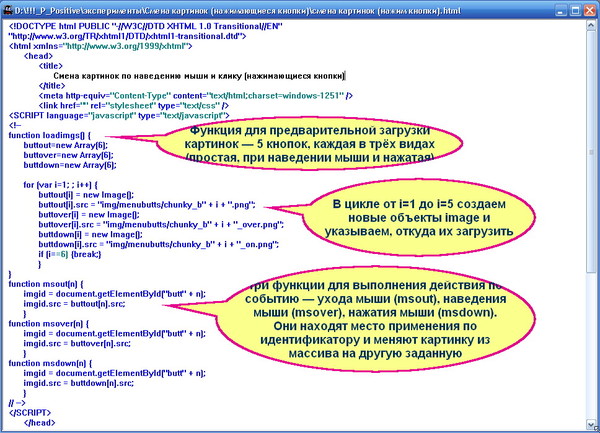Click the opening <head> tag line
This screenshot has width=600, height=433.
[x=38, y=56]
